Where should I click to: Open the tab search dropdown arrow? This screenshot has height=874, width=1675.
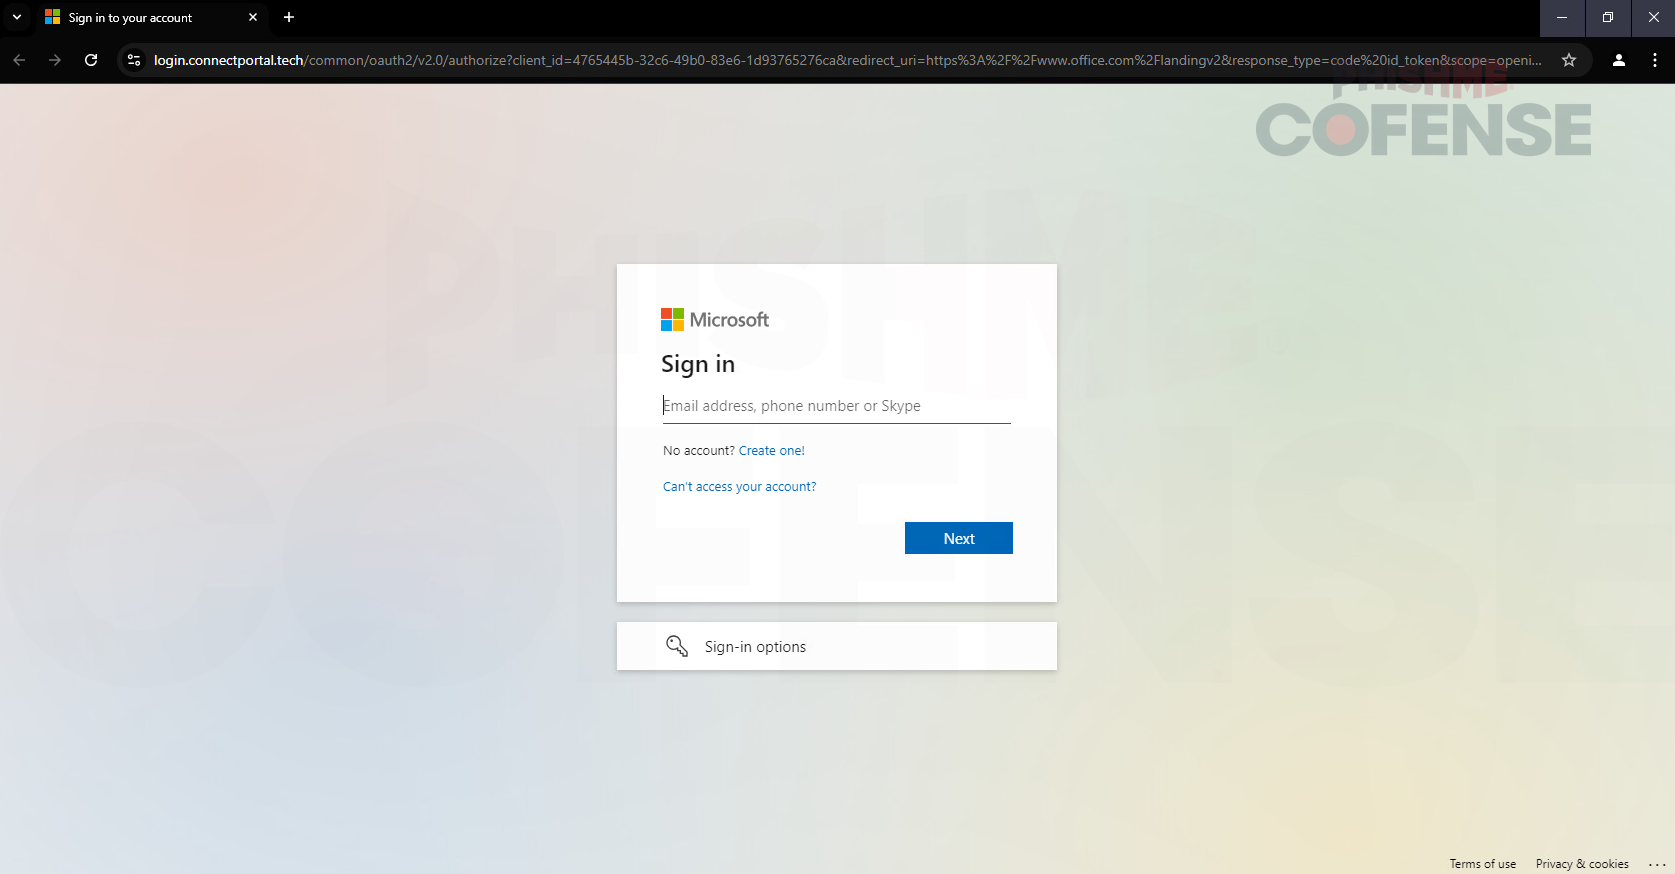click(17, 17)
